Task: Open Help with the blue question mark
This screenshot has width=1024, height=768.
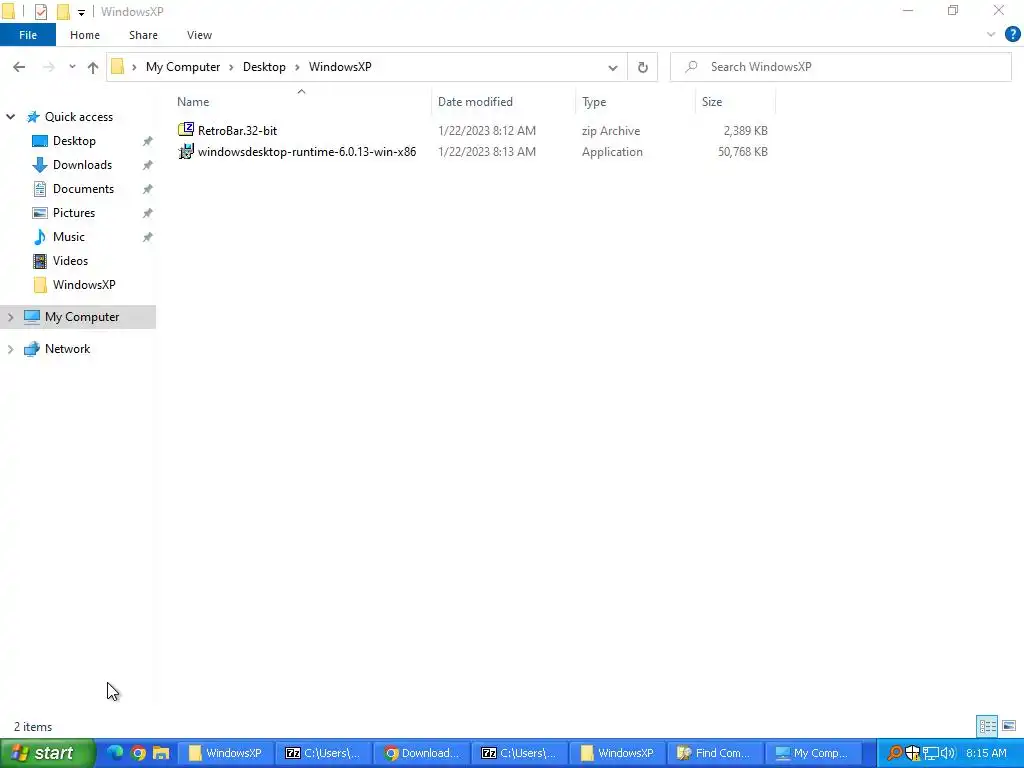Action: 1012,35
